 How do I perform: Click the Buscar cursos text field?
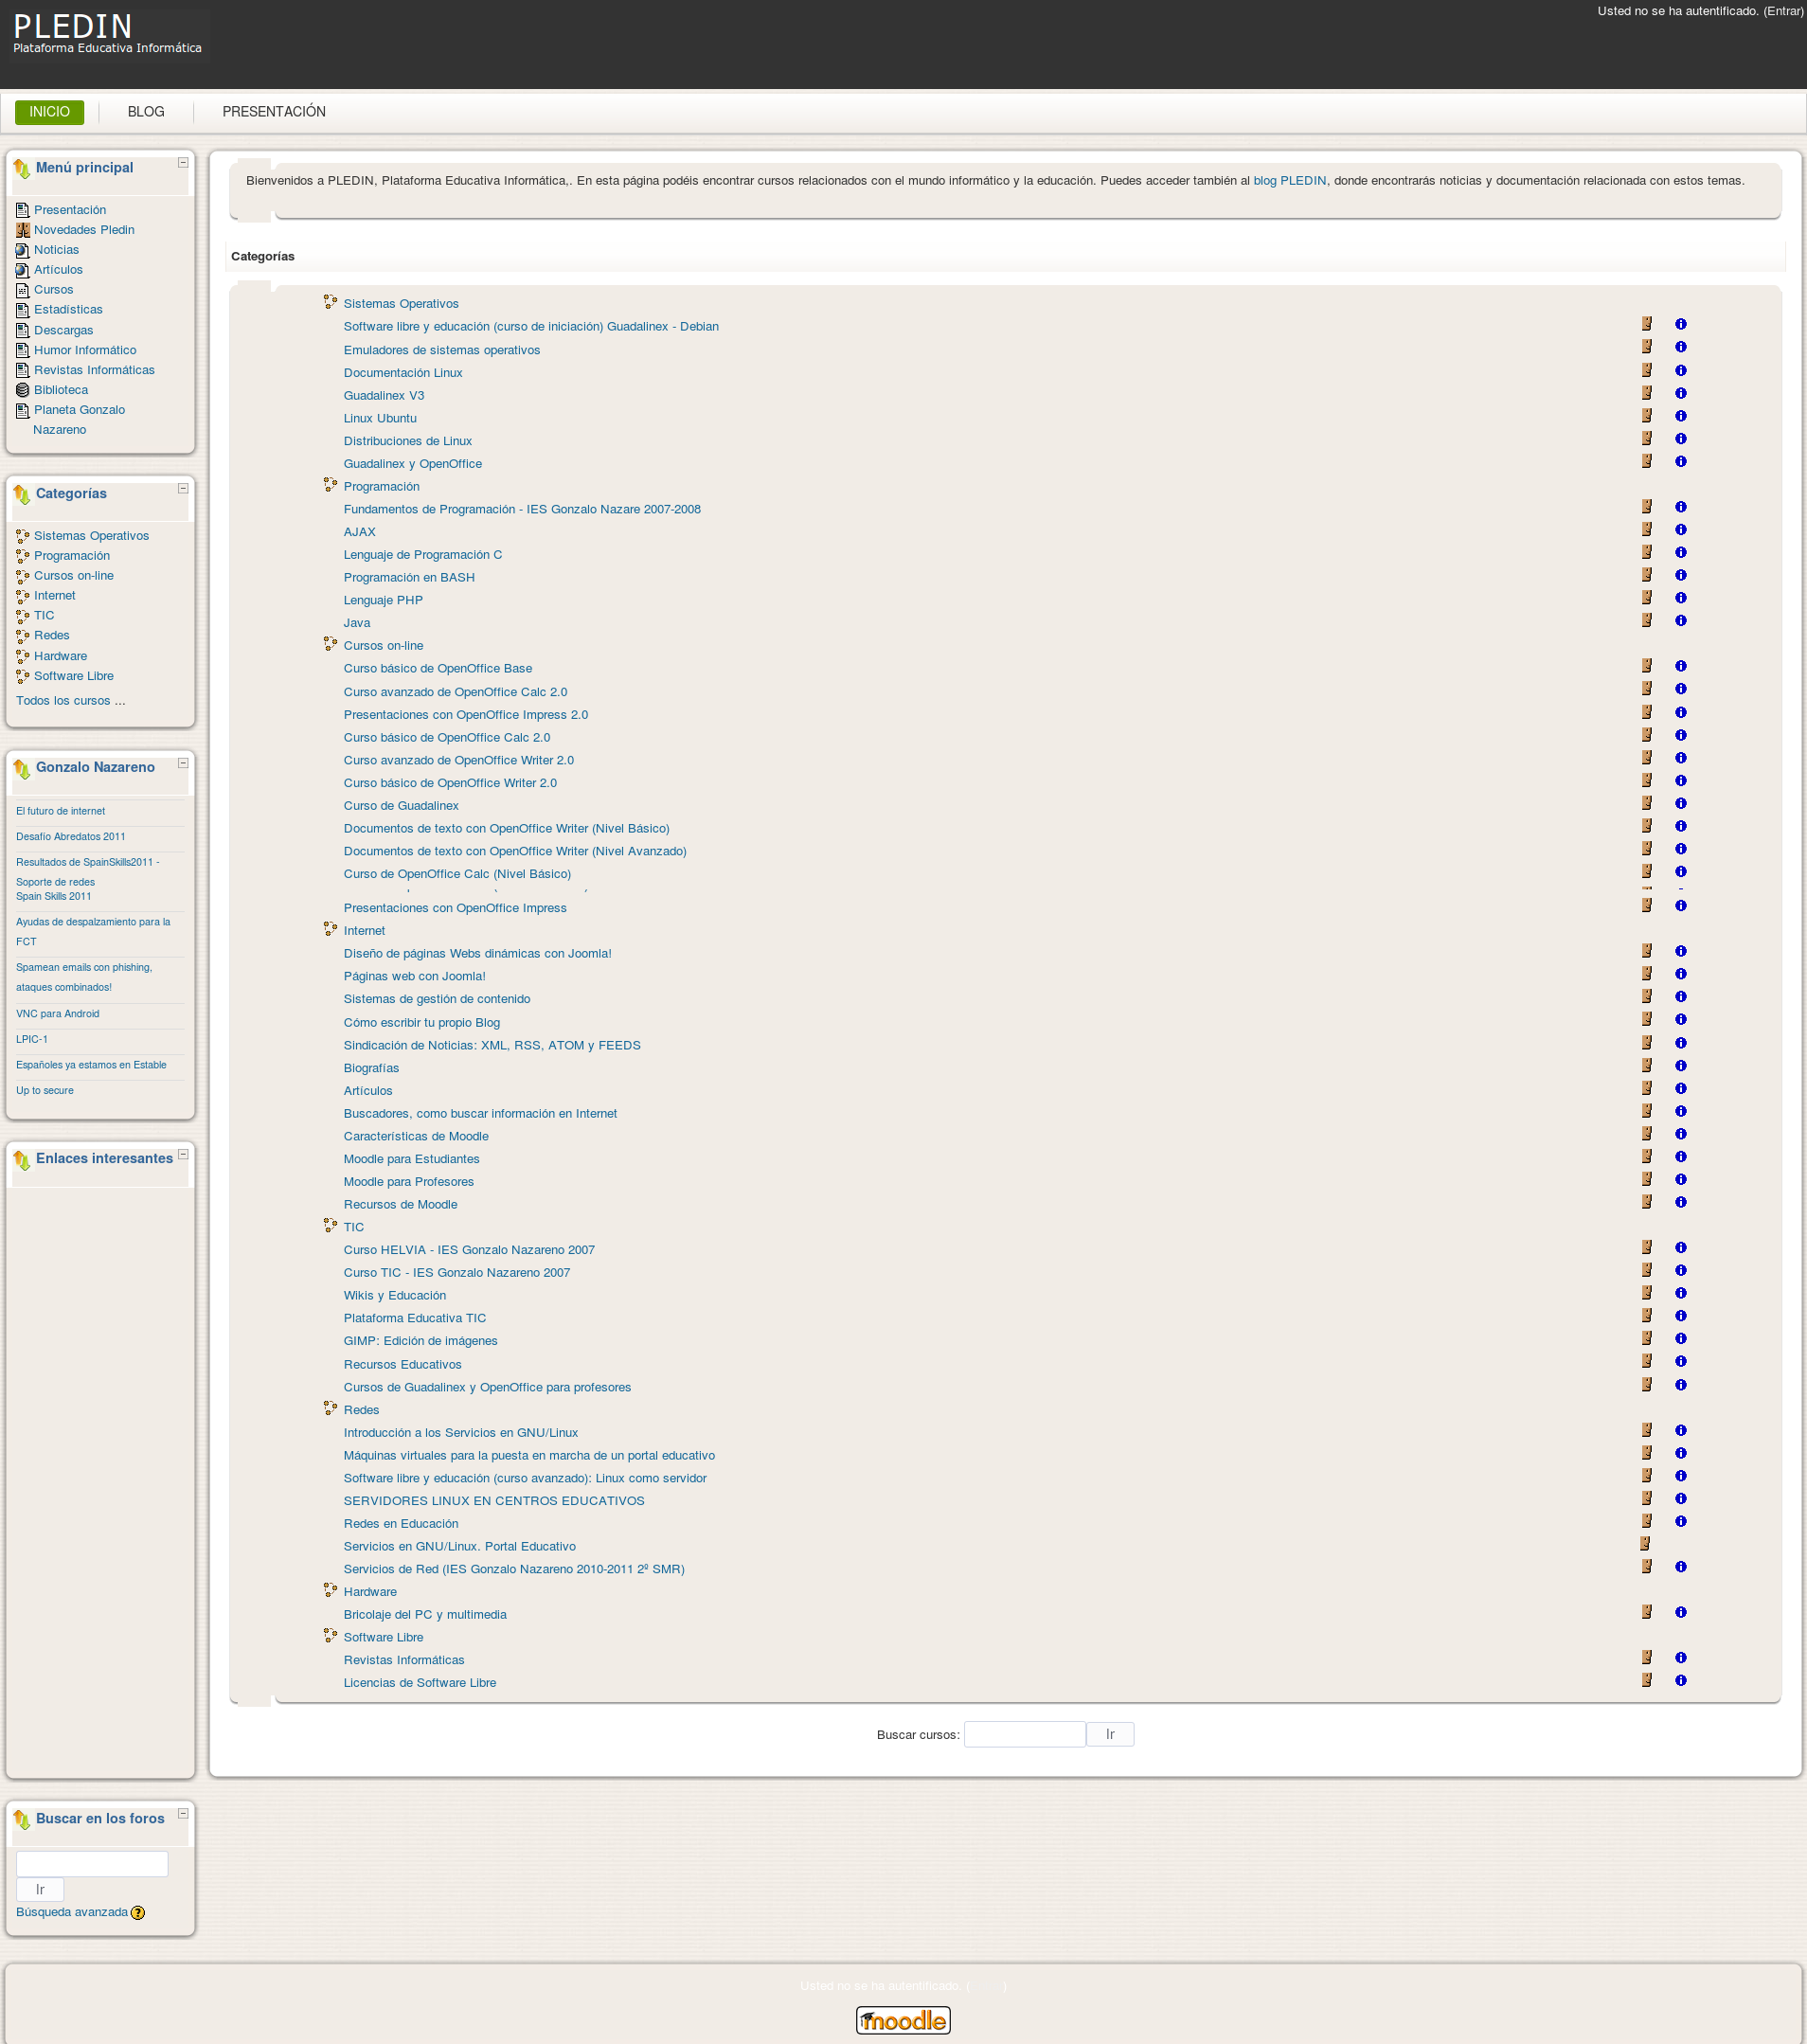(x=1024, y=1734)
